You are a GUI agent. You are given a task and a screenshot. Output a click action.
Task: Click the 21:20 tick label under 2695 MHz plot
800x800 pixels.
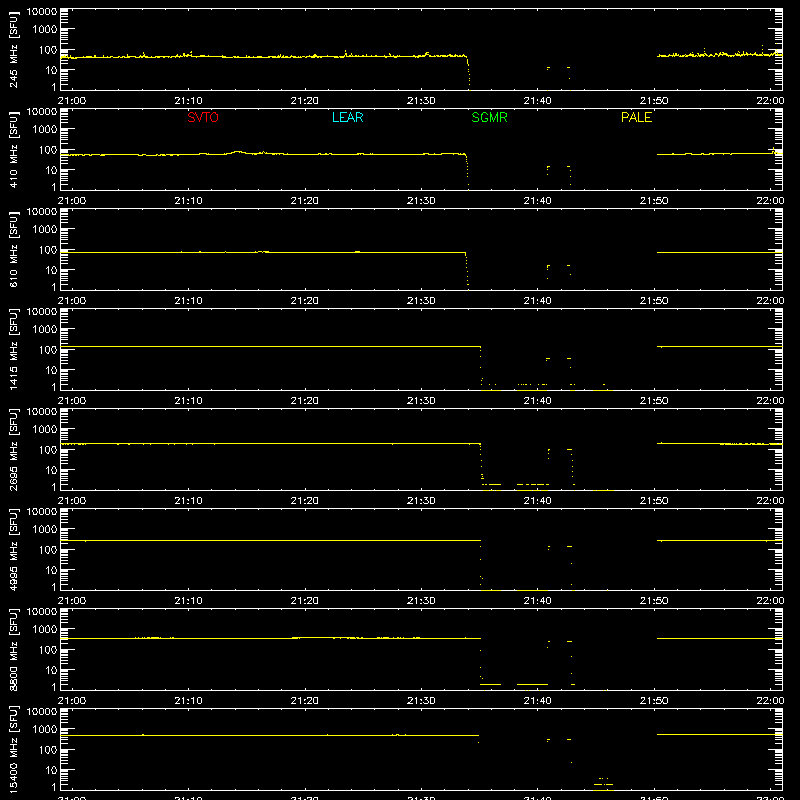tap(305, 501)
